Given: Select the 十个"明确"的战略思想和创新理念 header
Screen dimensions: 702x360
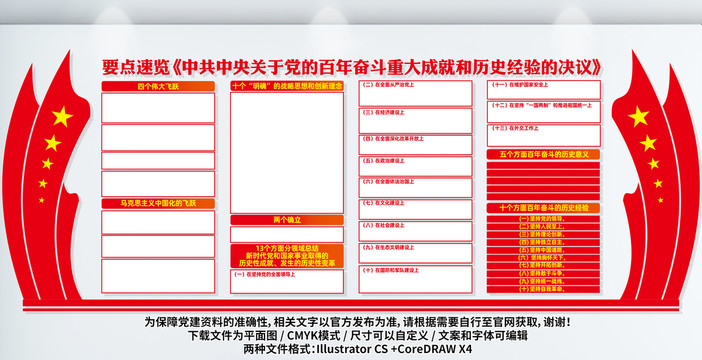Looking at the screenshot, I should [x=287, y=86].
